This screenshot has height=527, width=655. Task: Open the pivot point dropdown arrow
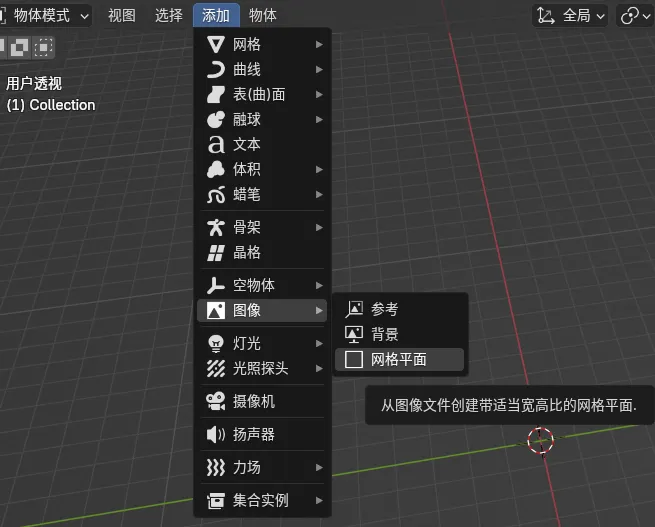click(x=647, y=16)
